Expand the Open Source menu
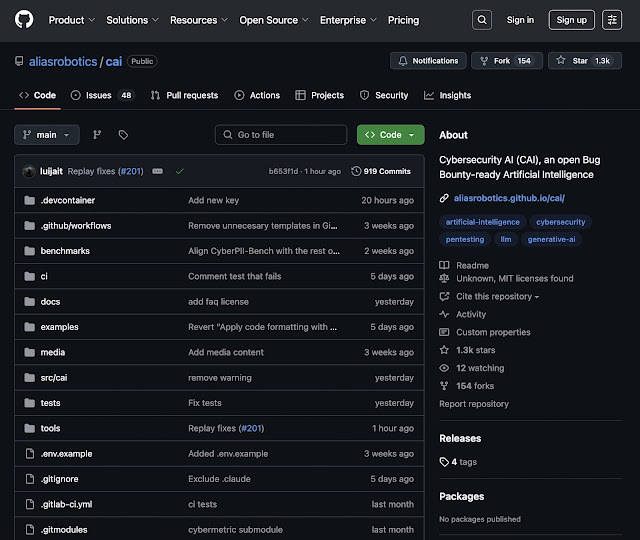The height and width of the screenshot is (540, 640). click(274, 20)
